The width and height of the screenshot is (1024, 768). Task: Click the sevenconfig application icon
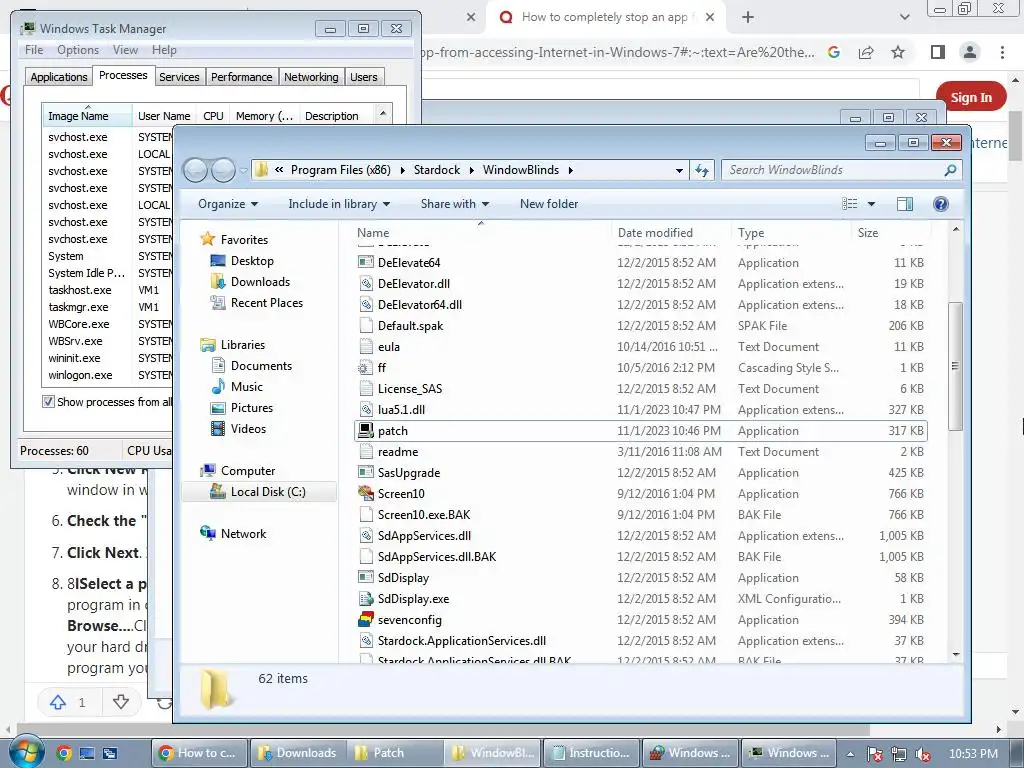coord(365,619)
